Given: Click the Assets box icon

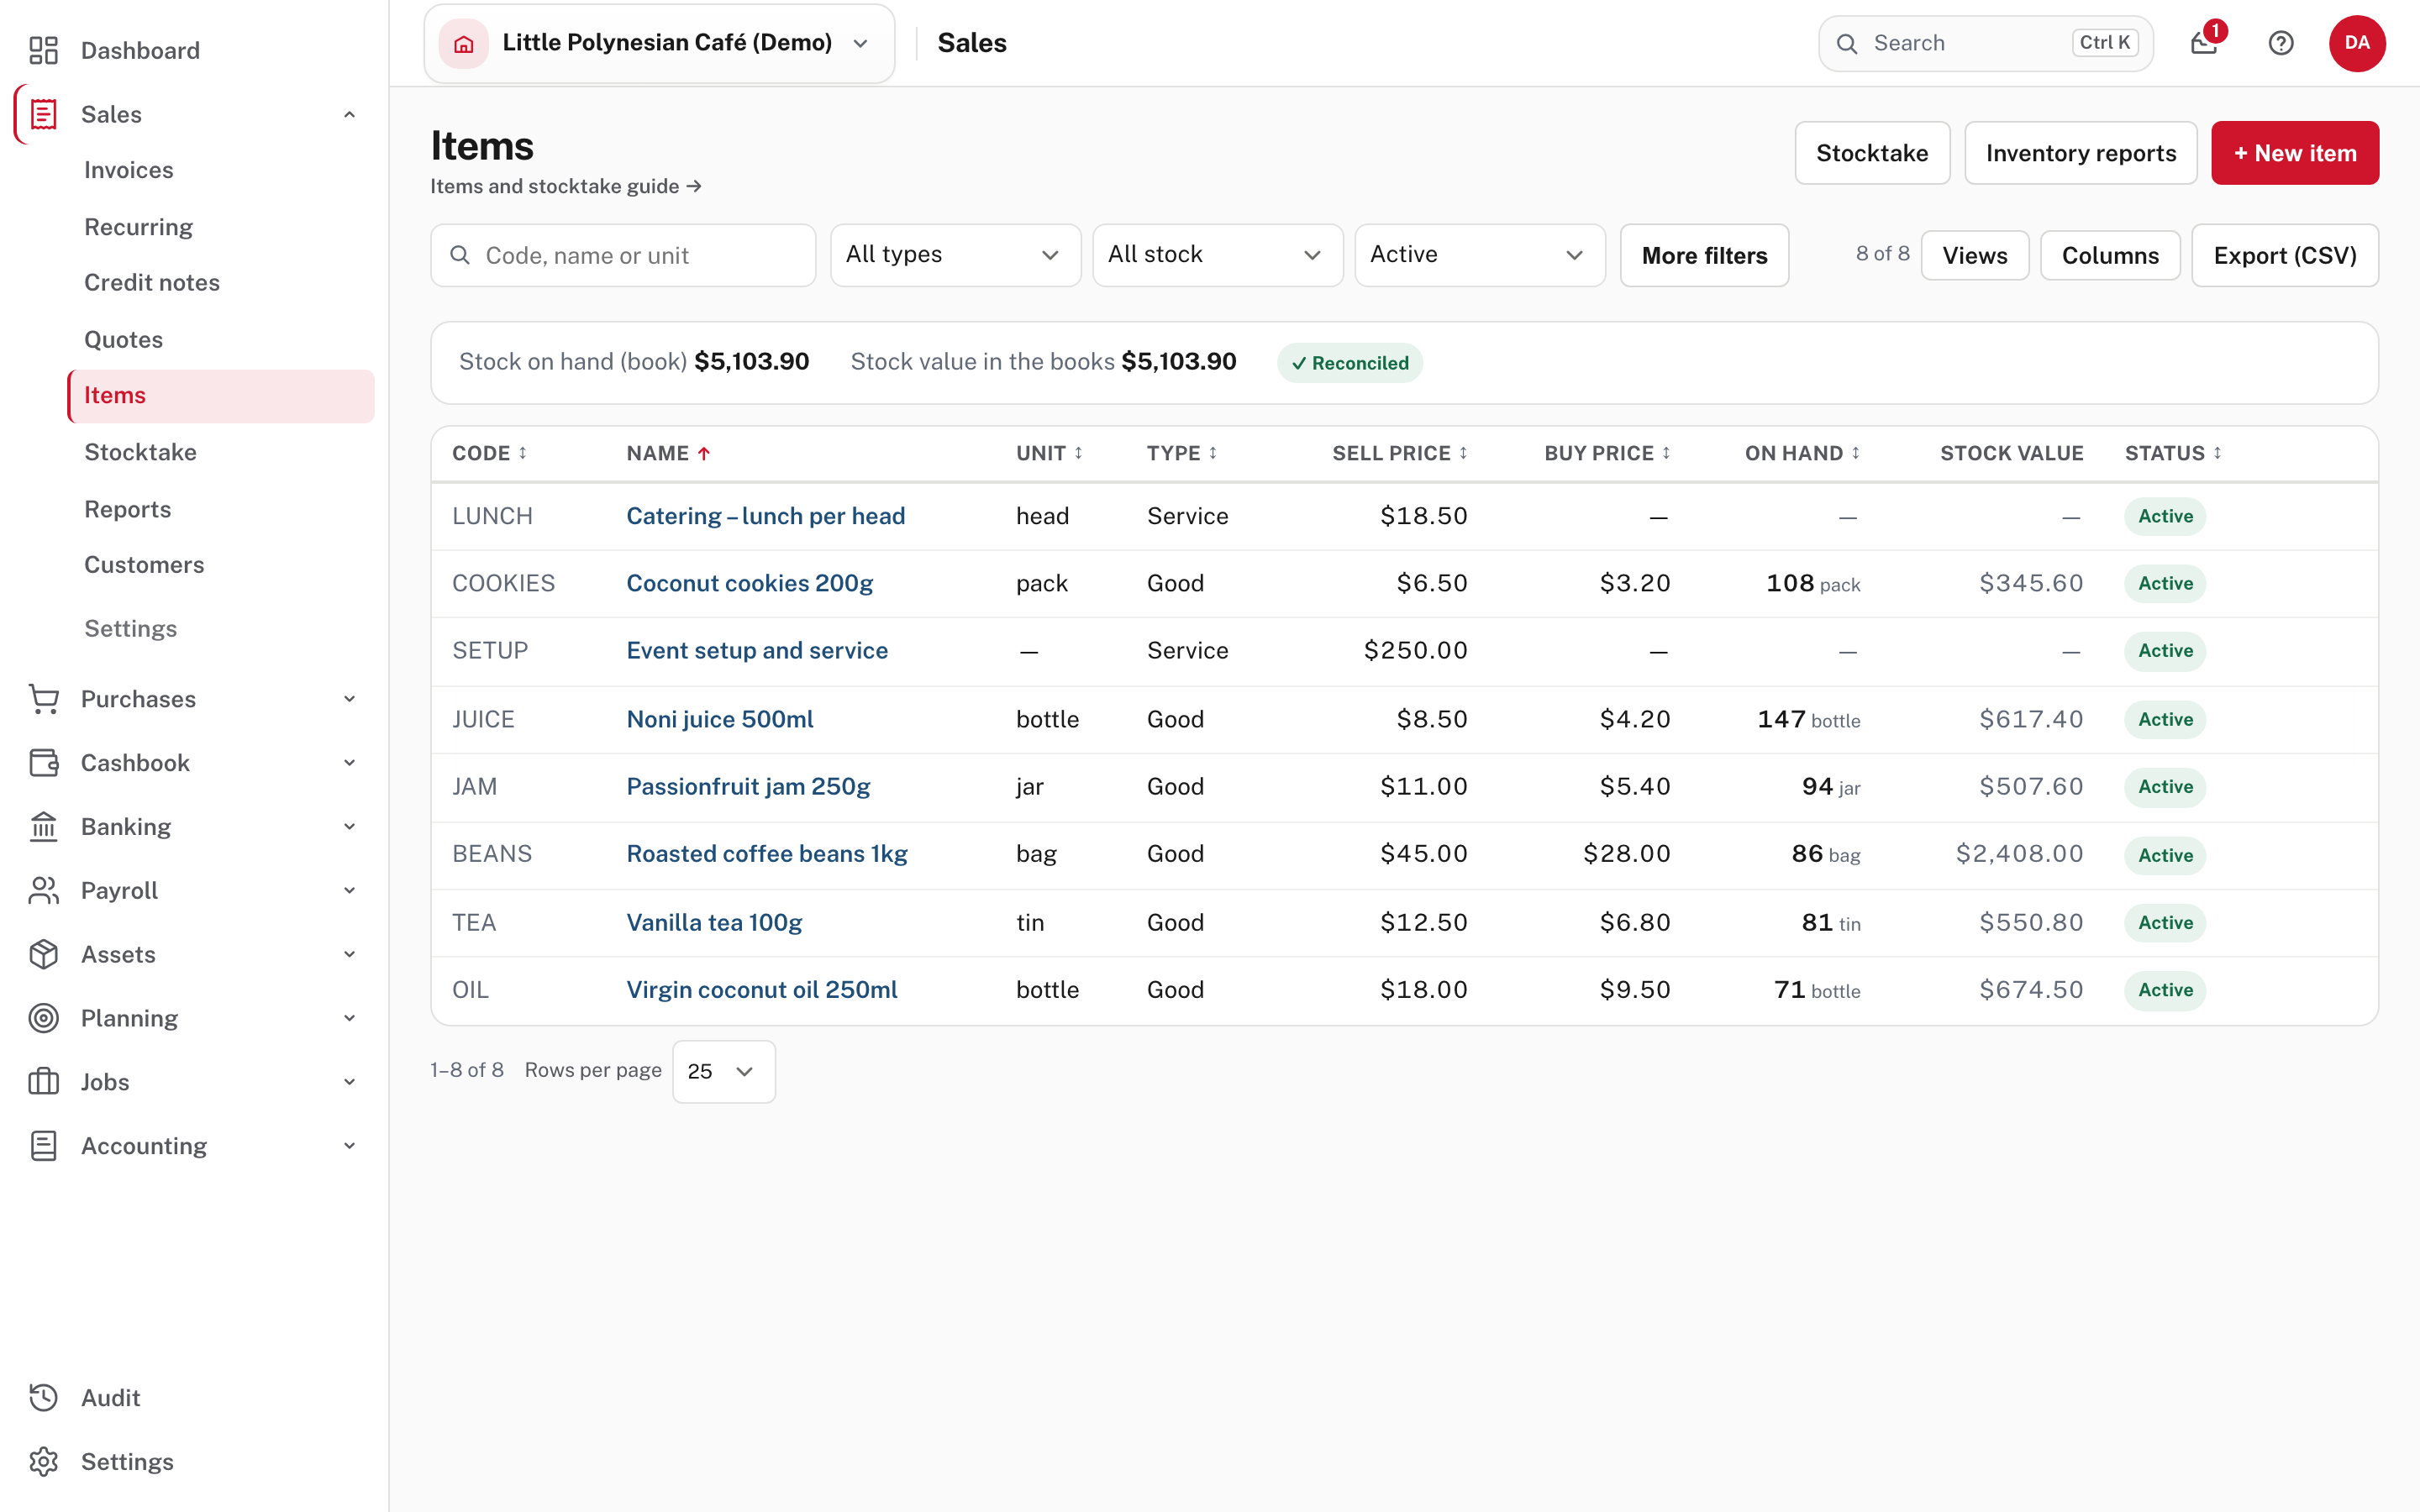Looking at the screenshot, I should pos(43,954).
